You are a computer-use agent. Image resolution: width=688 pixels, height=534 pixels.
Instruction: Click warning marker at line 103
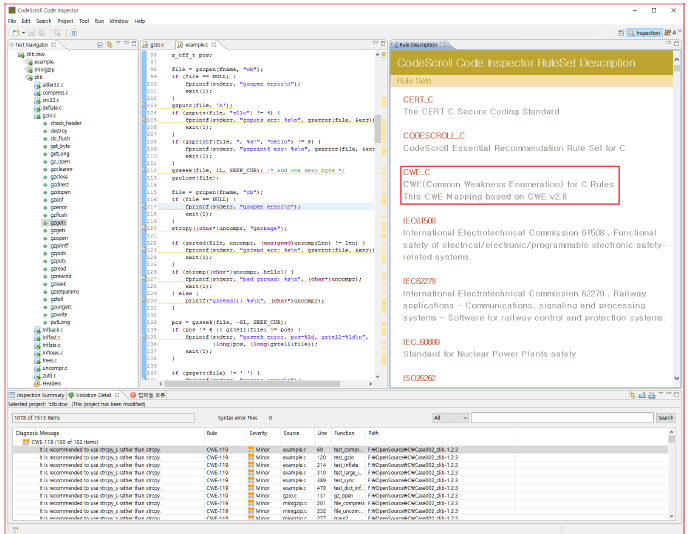coord(143,105)
